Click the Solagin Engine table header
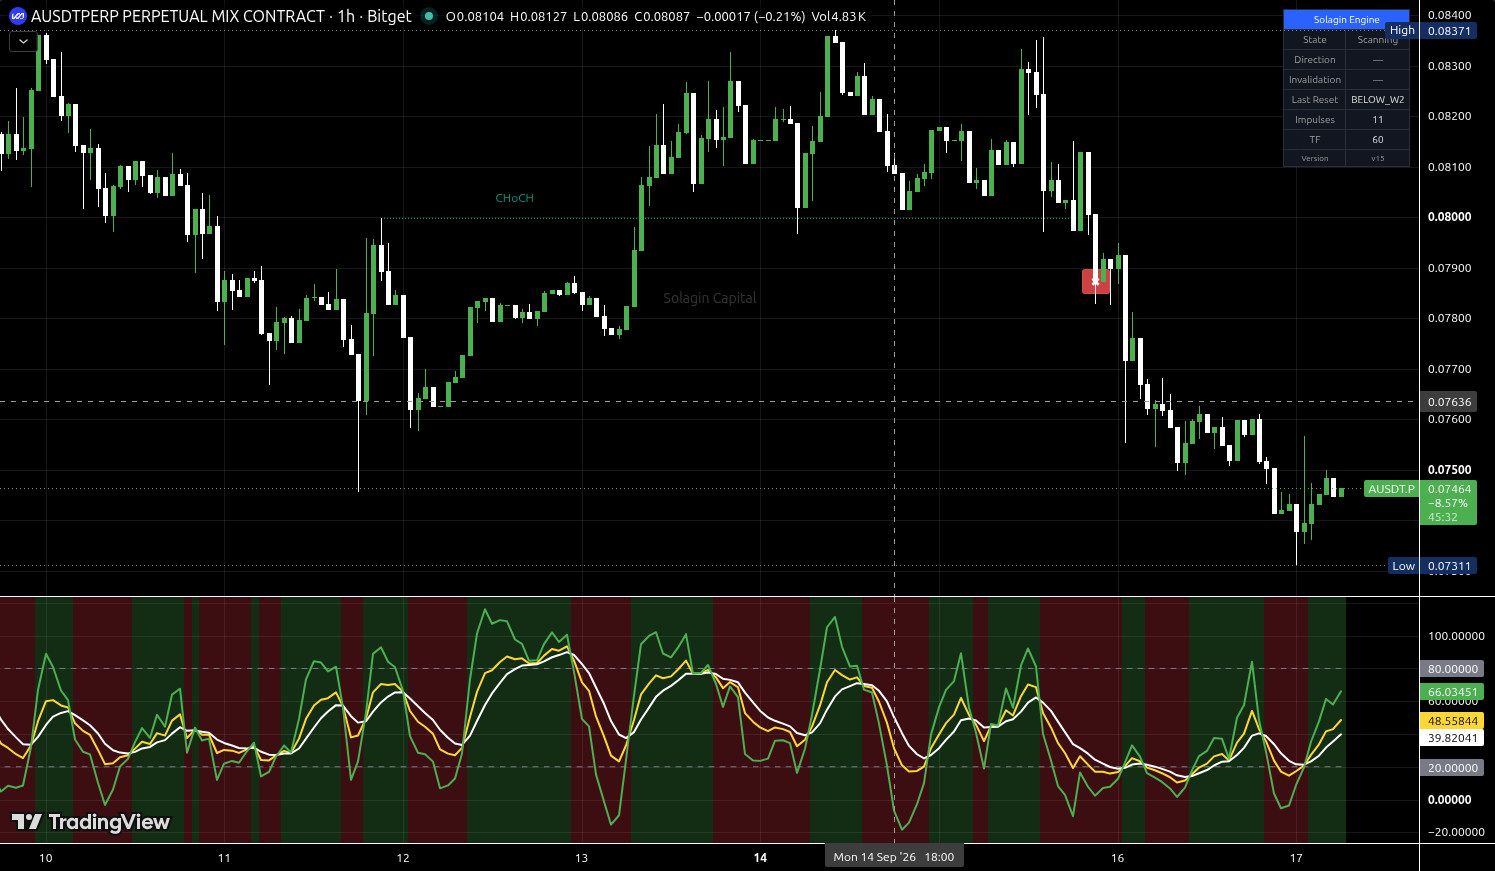Image resolution: width=1495 pixels, height=871 pixels. [x=1346, y=19]
